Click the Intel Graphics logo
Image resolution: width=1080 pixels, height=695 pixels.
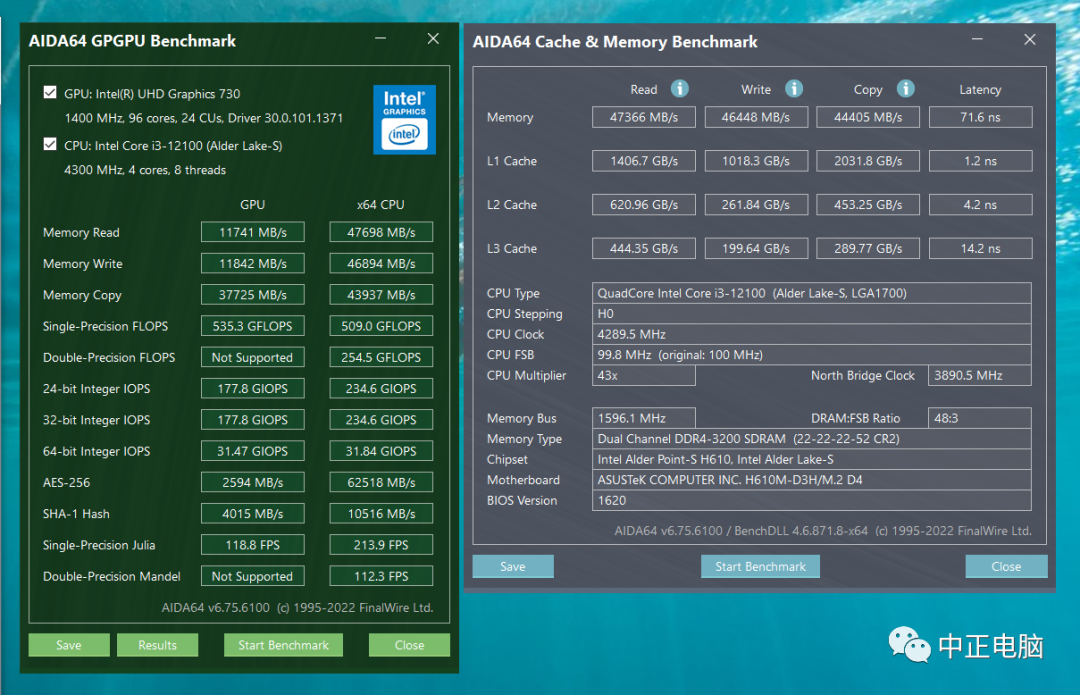(404, 119)
